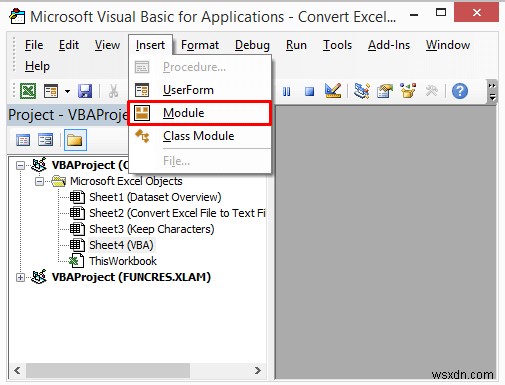Click the UserForm menu item icon
Image resolution: width=505 pixels, height=385 pixels.
pos(142,90)
